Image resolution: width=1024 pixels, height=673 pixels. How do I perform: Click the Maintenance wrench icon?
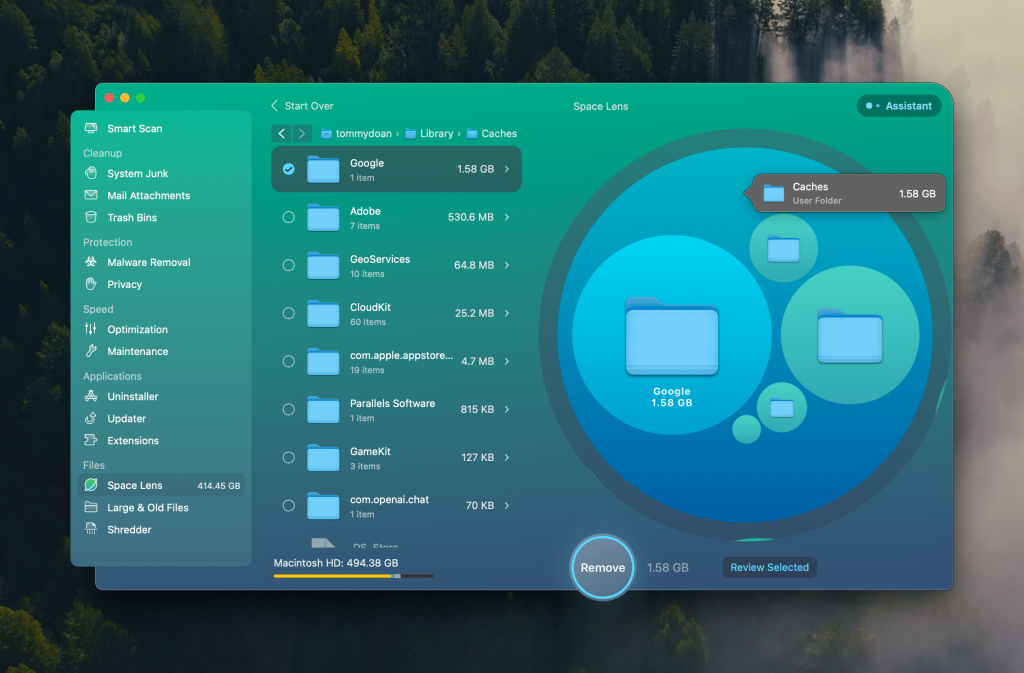pos(91,352)
